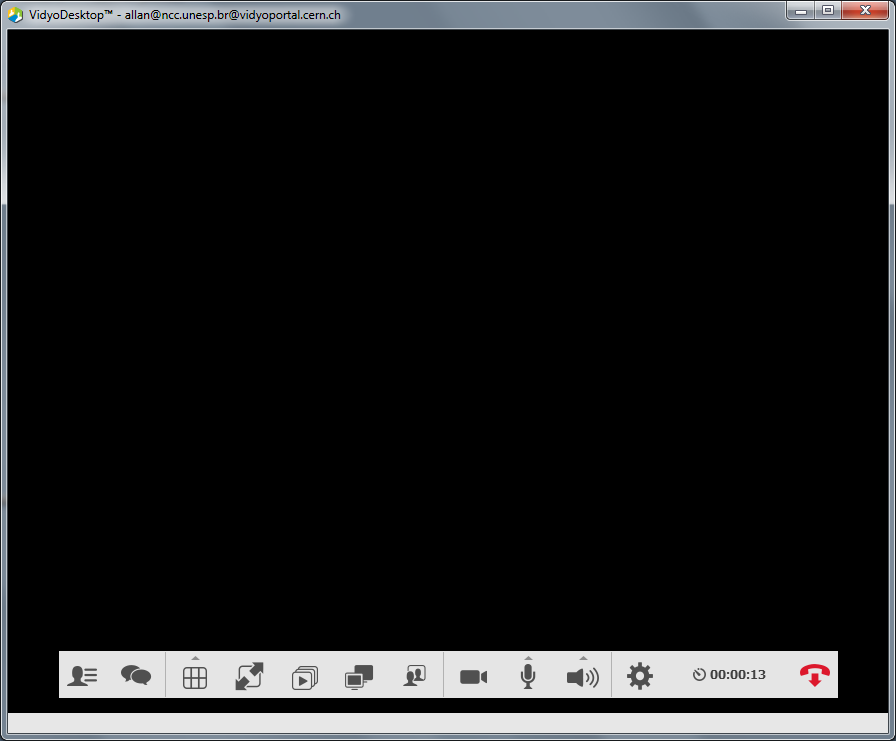Click the title text allan@ncc.unesp.br@vidyoportal.cern.ch
The width and height of the screenshot is (896, 741).
click(233, 15)
